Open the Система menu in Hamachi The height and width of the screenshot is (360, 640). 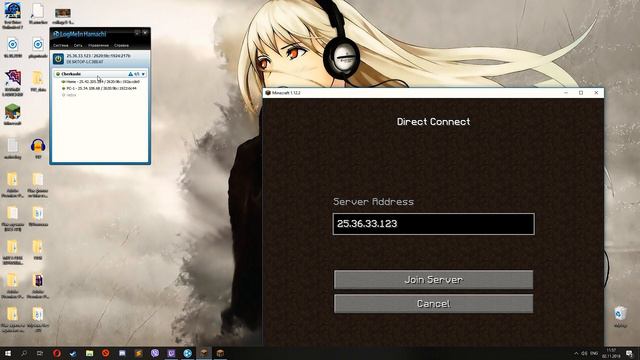pyautogui.click(x=60, y=45)
